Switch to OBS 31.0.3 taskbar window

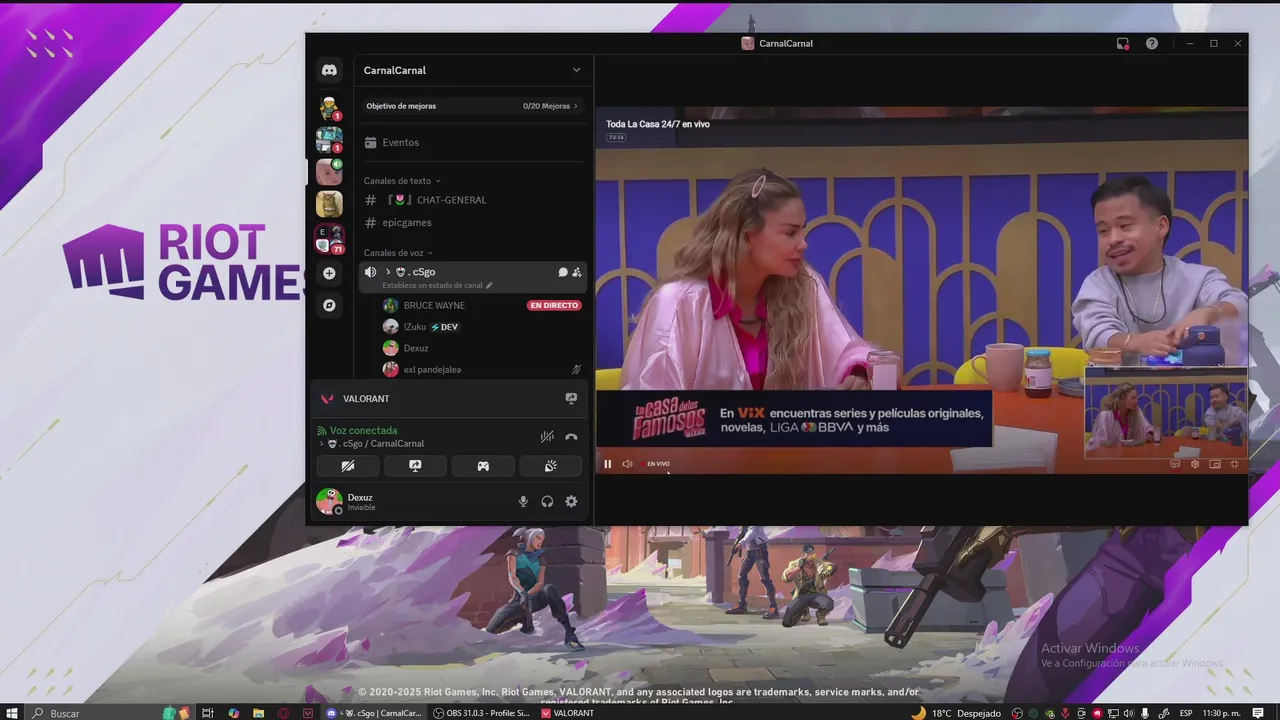[x=481, y=713]
